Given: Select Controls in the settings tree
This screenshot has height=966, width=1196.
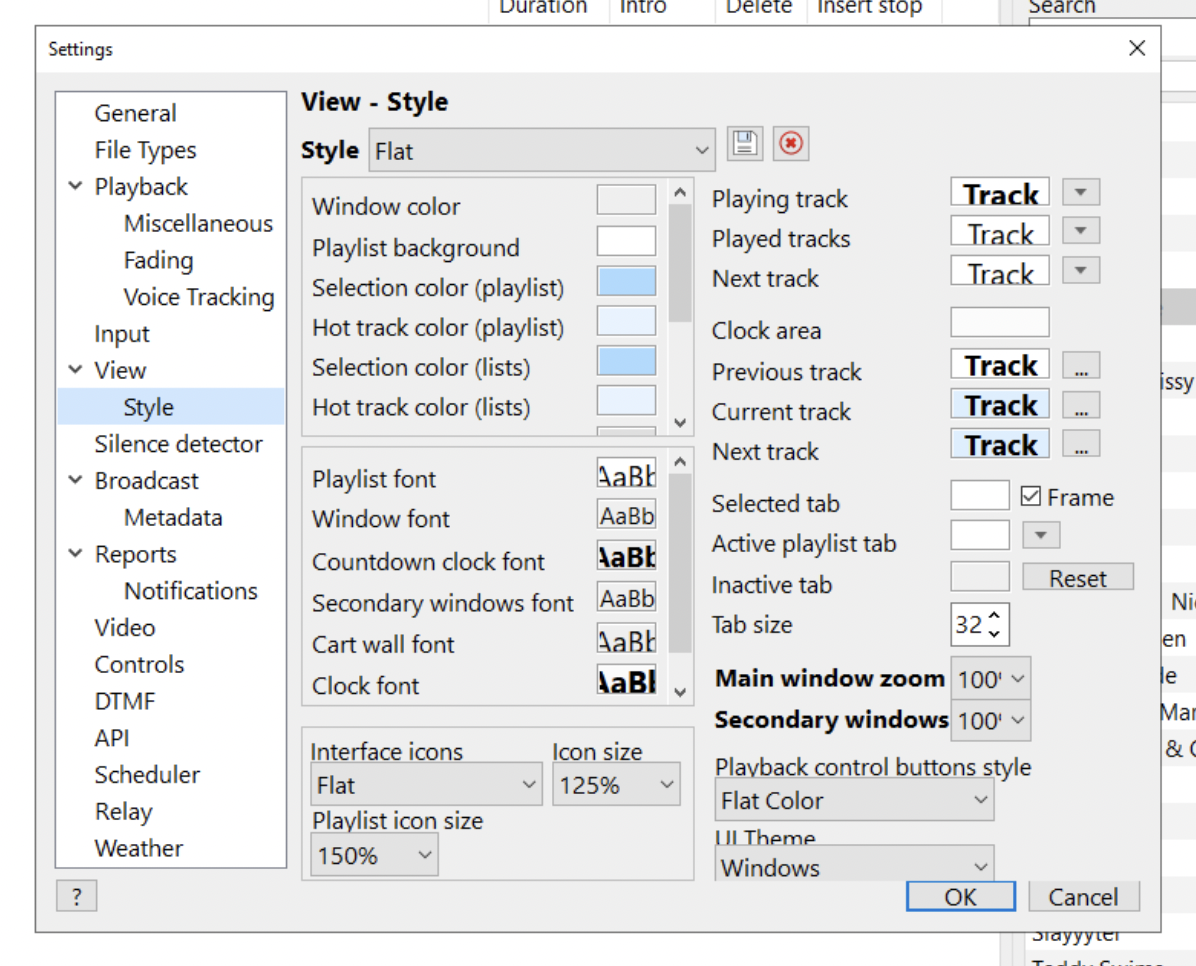Looking at the screenshot, I should click(139, 664).
